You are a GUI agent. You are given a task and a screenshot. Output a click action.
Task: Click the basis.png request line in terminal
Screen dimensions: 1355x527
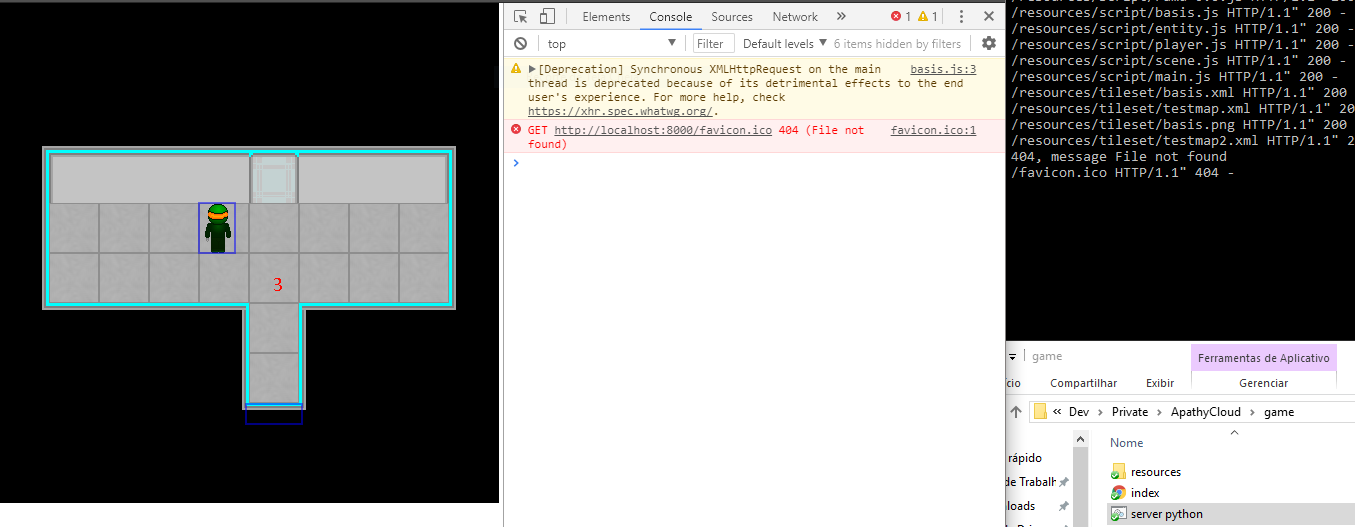[1179, 125]
